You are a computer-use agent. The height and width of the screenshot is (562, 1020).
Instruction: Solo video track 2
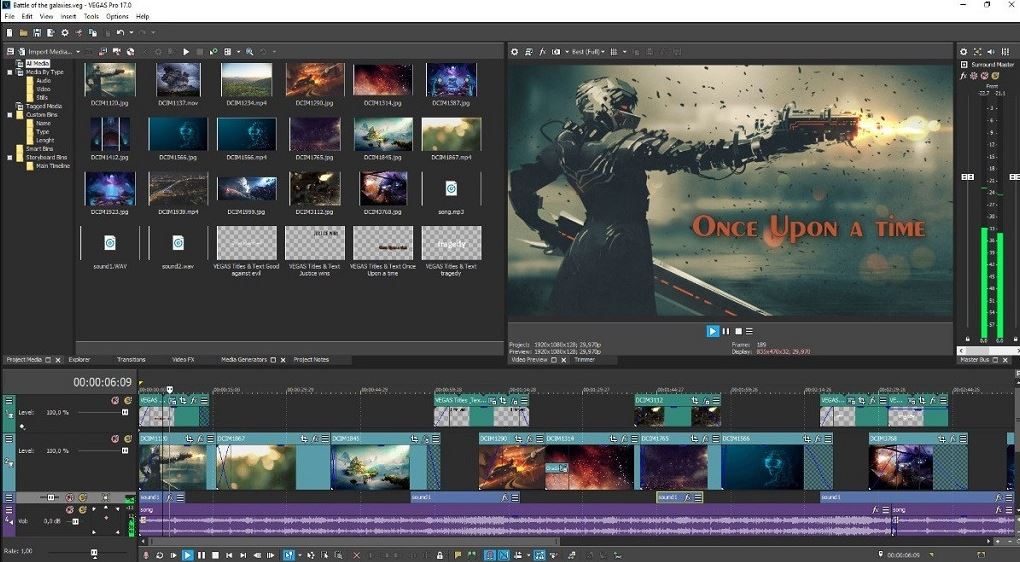click(128, 439)
